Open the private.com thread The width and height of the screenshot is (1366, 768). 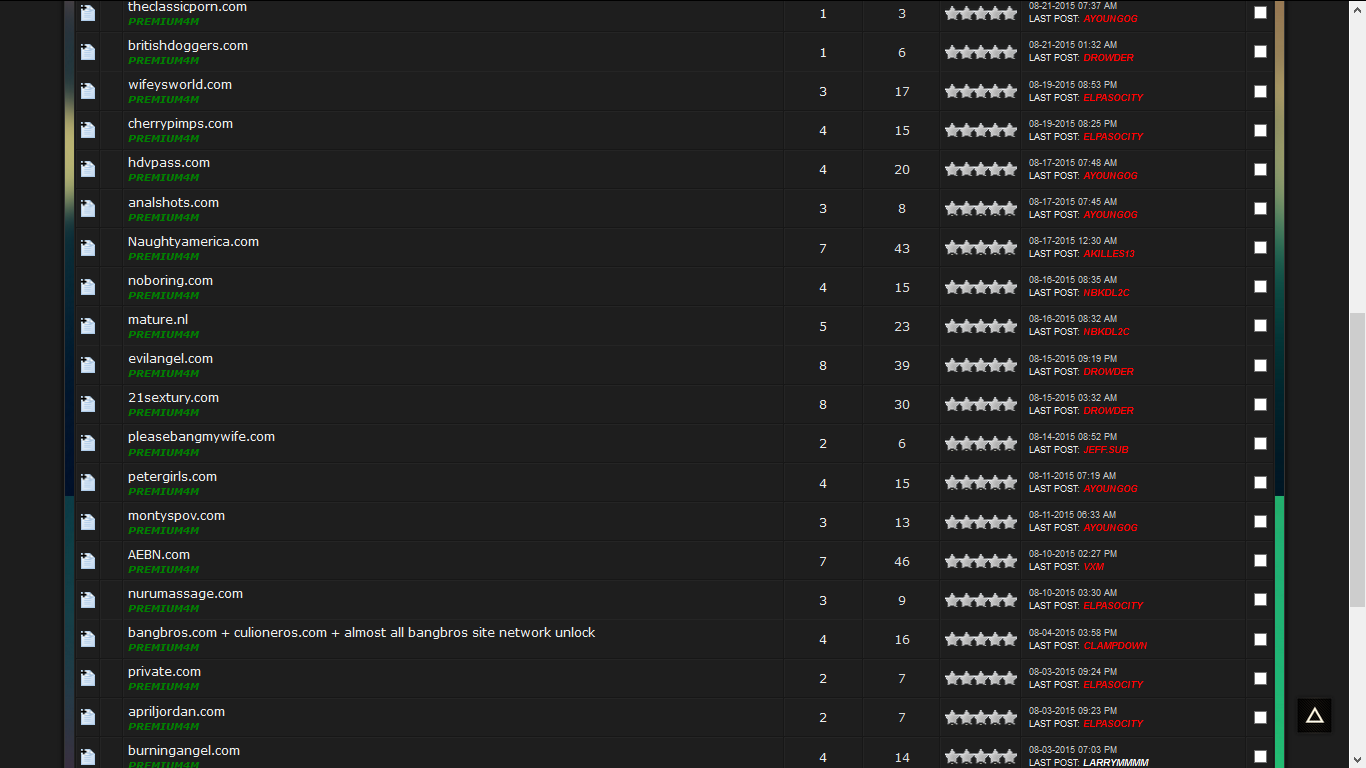pos(164,672)
